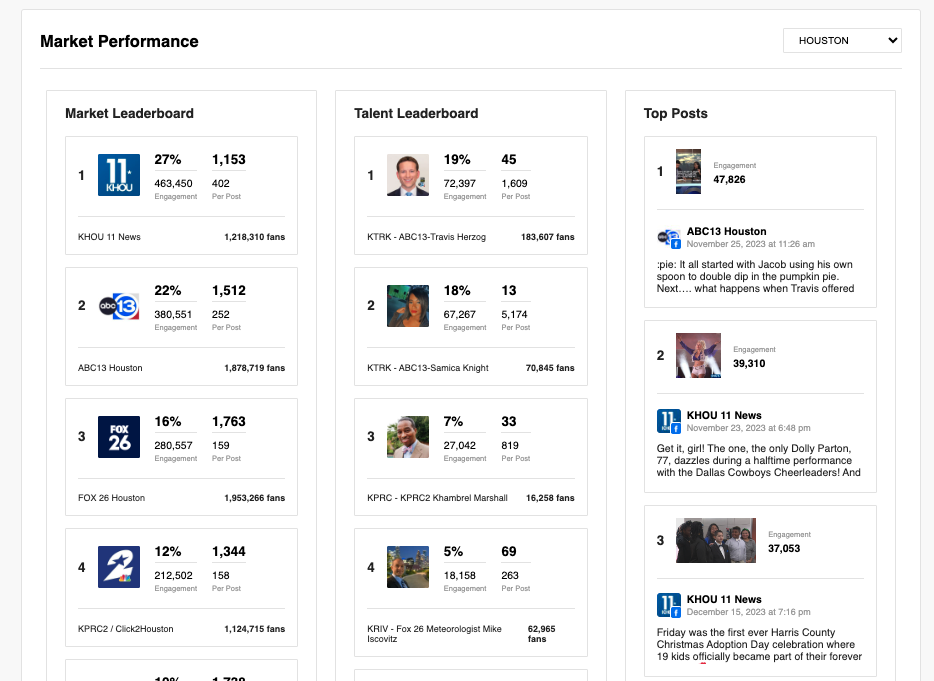Click the '380,551' engagement value

click(173, 315)
